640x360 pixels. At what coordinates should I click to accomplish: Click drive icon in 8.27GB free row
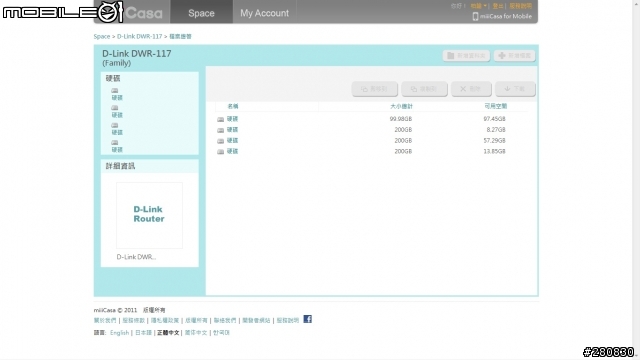[x=220, y=130]
